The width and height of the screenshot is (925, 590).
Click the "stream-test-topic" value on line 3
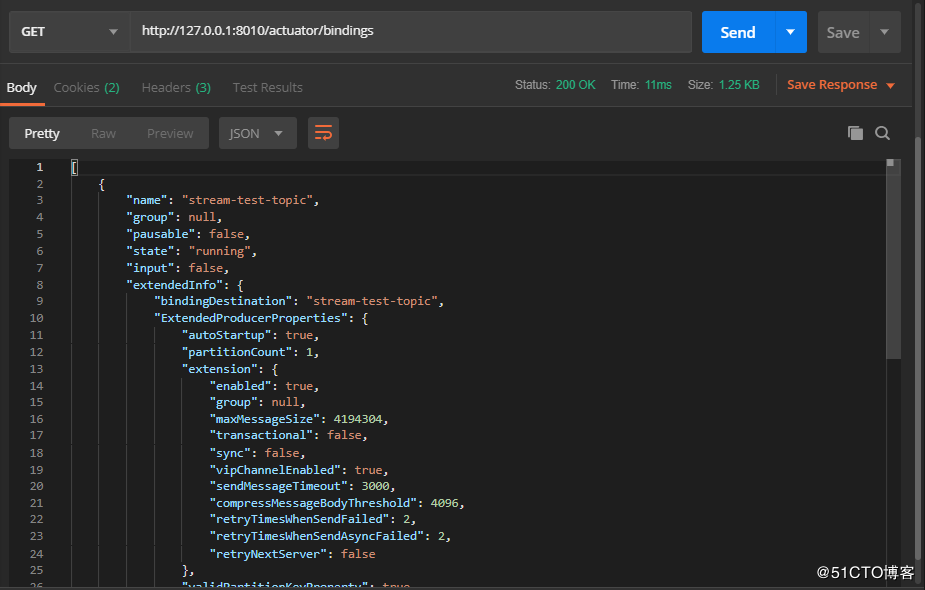coord(247,200)
